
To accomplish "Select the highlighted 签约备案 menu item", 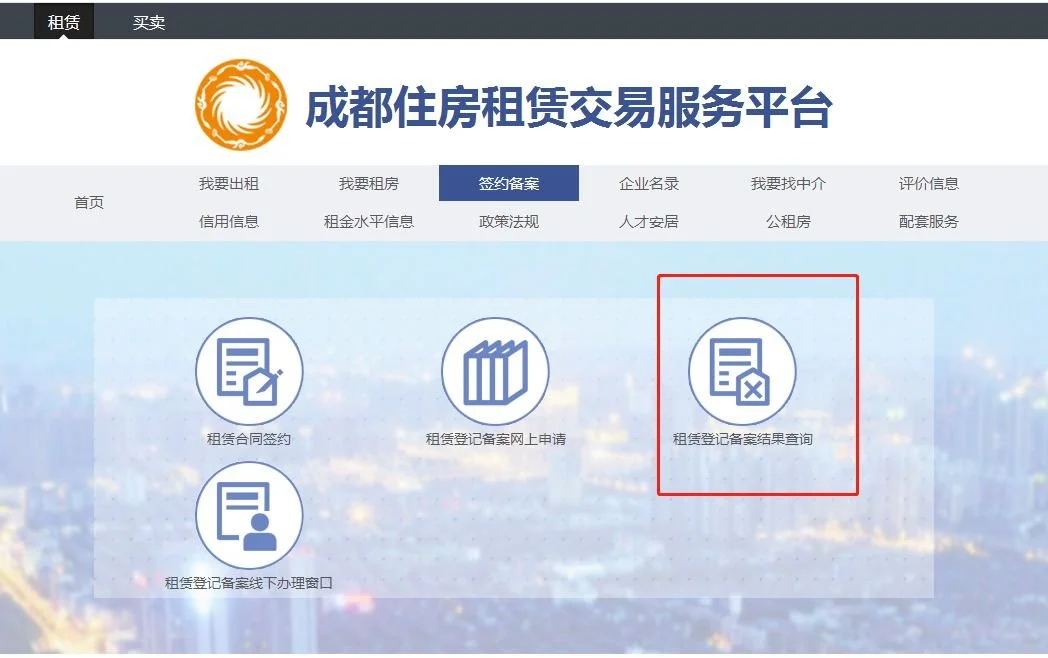I will tap(509, 183).
